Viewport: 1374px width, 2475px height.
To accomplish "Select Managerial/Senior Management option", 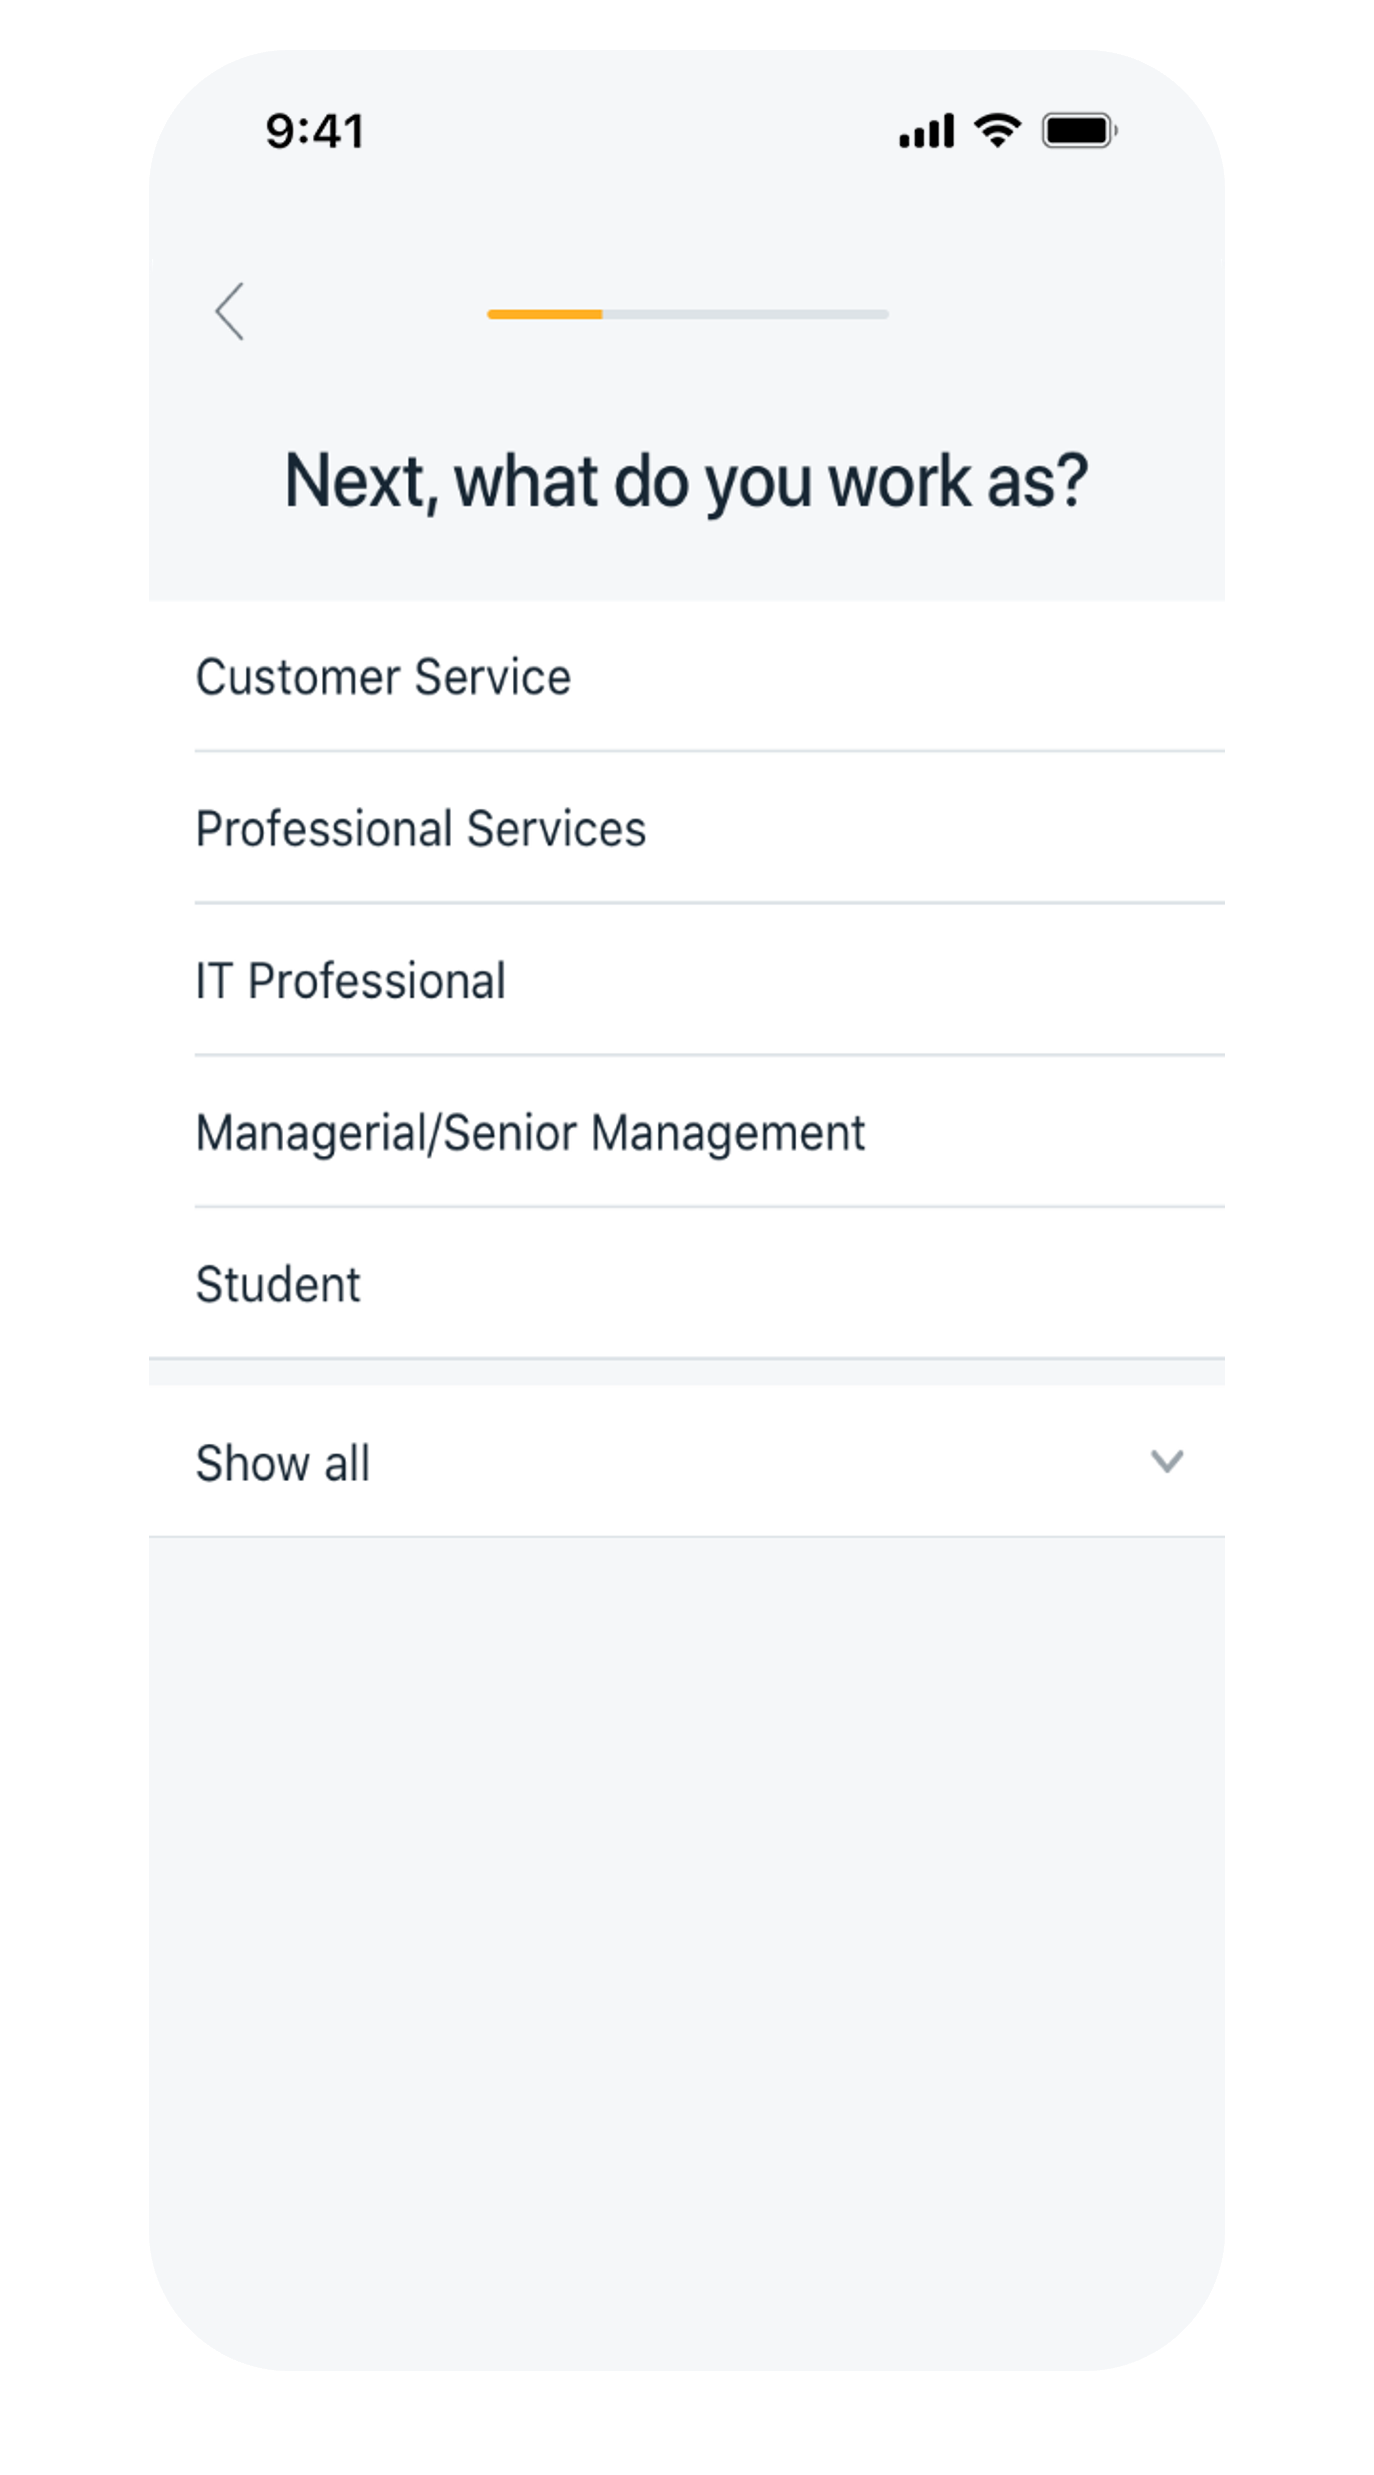I will pos(686,1133).
